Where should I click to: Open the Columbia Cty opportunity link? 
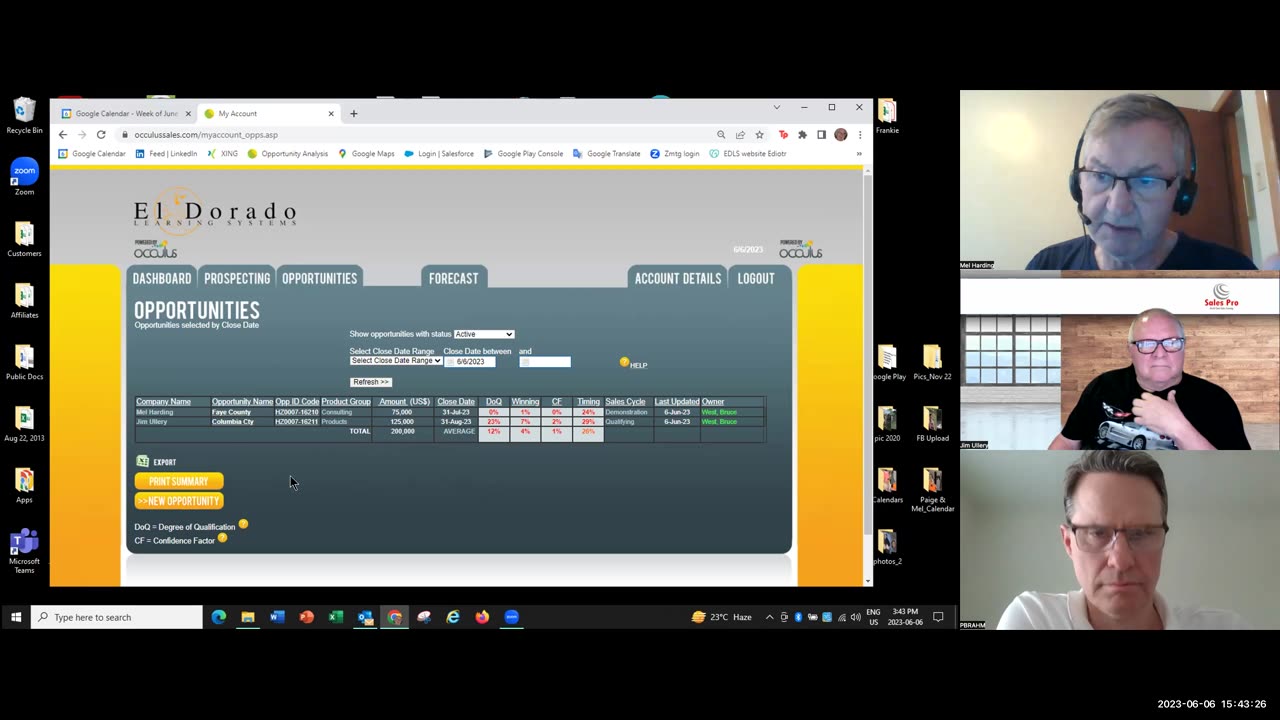[x=233, y=422]
